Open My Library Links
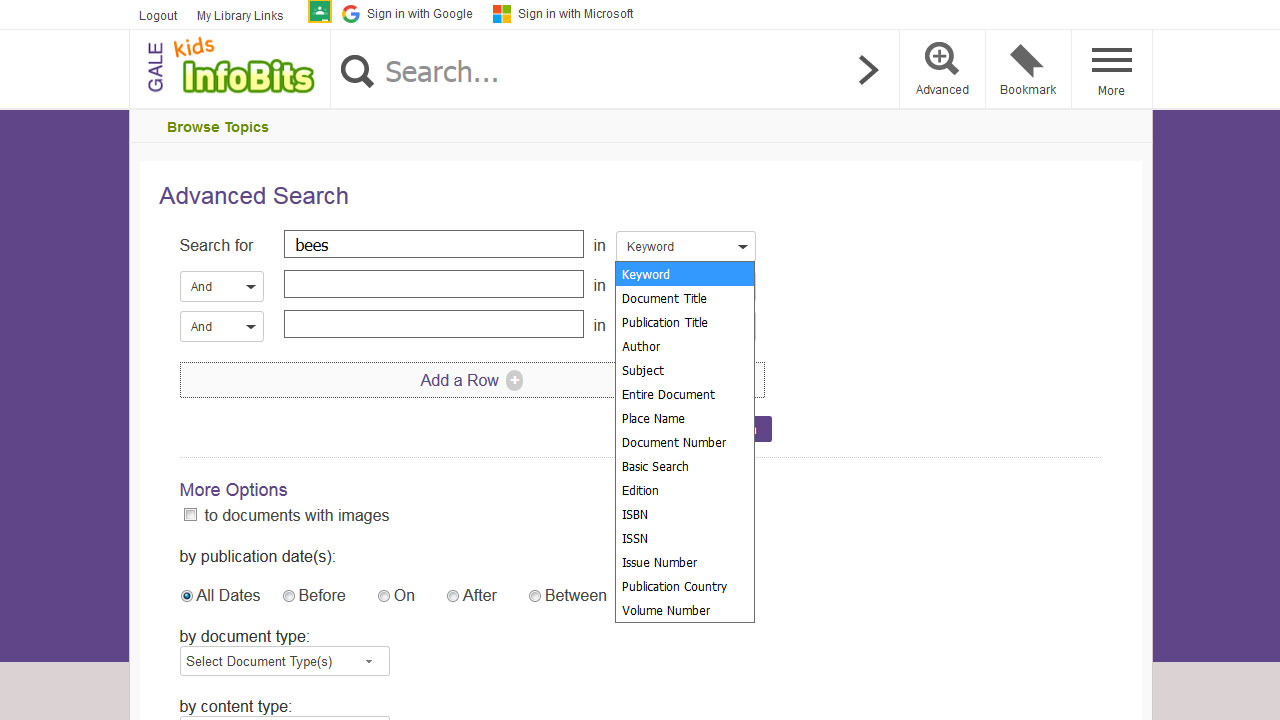Image resolution: width=1280 pixels, height=720 pixels. click(x=240, y=15)
